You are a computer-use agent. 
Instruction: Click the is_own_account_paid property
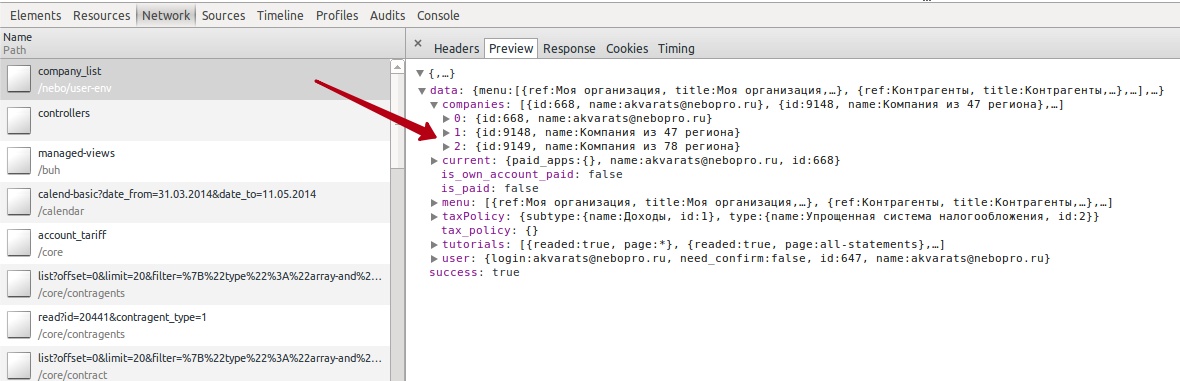(x=532, y=174)
